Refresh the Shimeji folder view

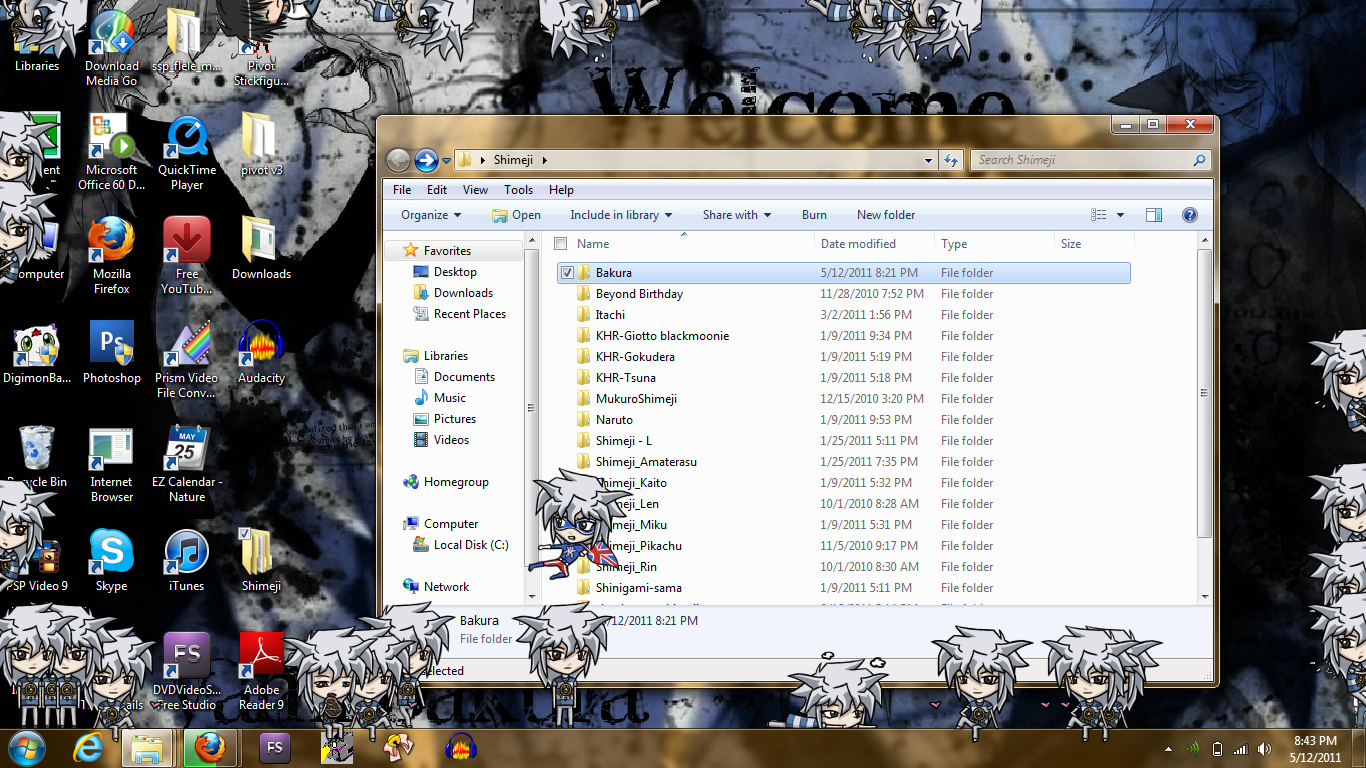tap(950, 159)
